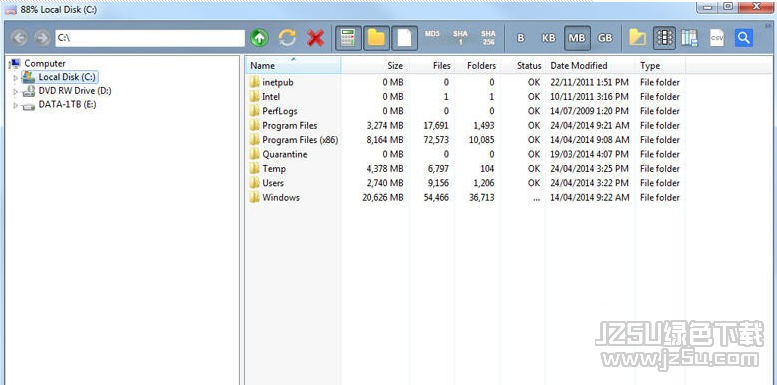Toggle showing folders in the list
This screenshot has width=777, height=385.
376,38
